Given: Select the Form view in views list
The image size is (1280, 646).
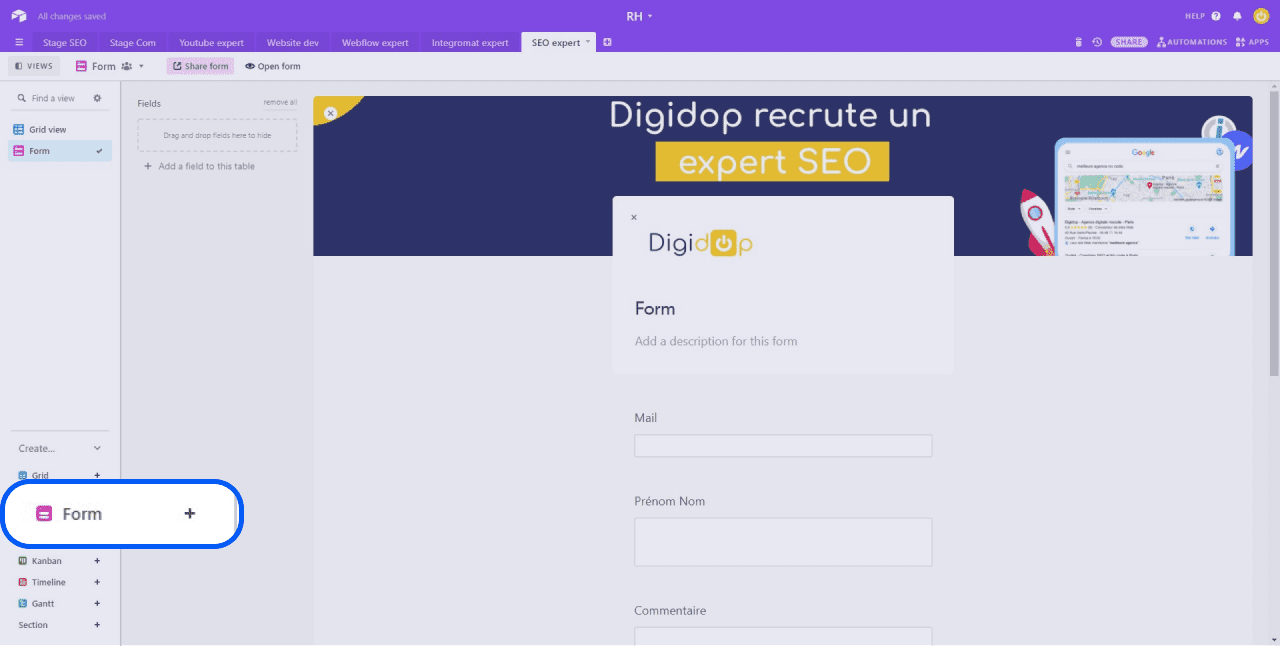Looking at the screenshot, I should click(60, 151).
